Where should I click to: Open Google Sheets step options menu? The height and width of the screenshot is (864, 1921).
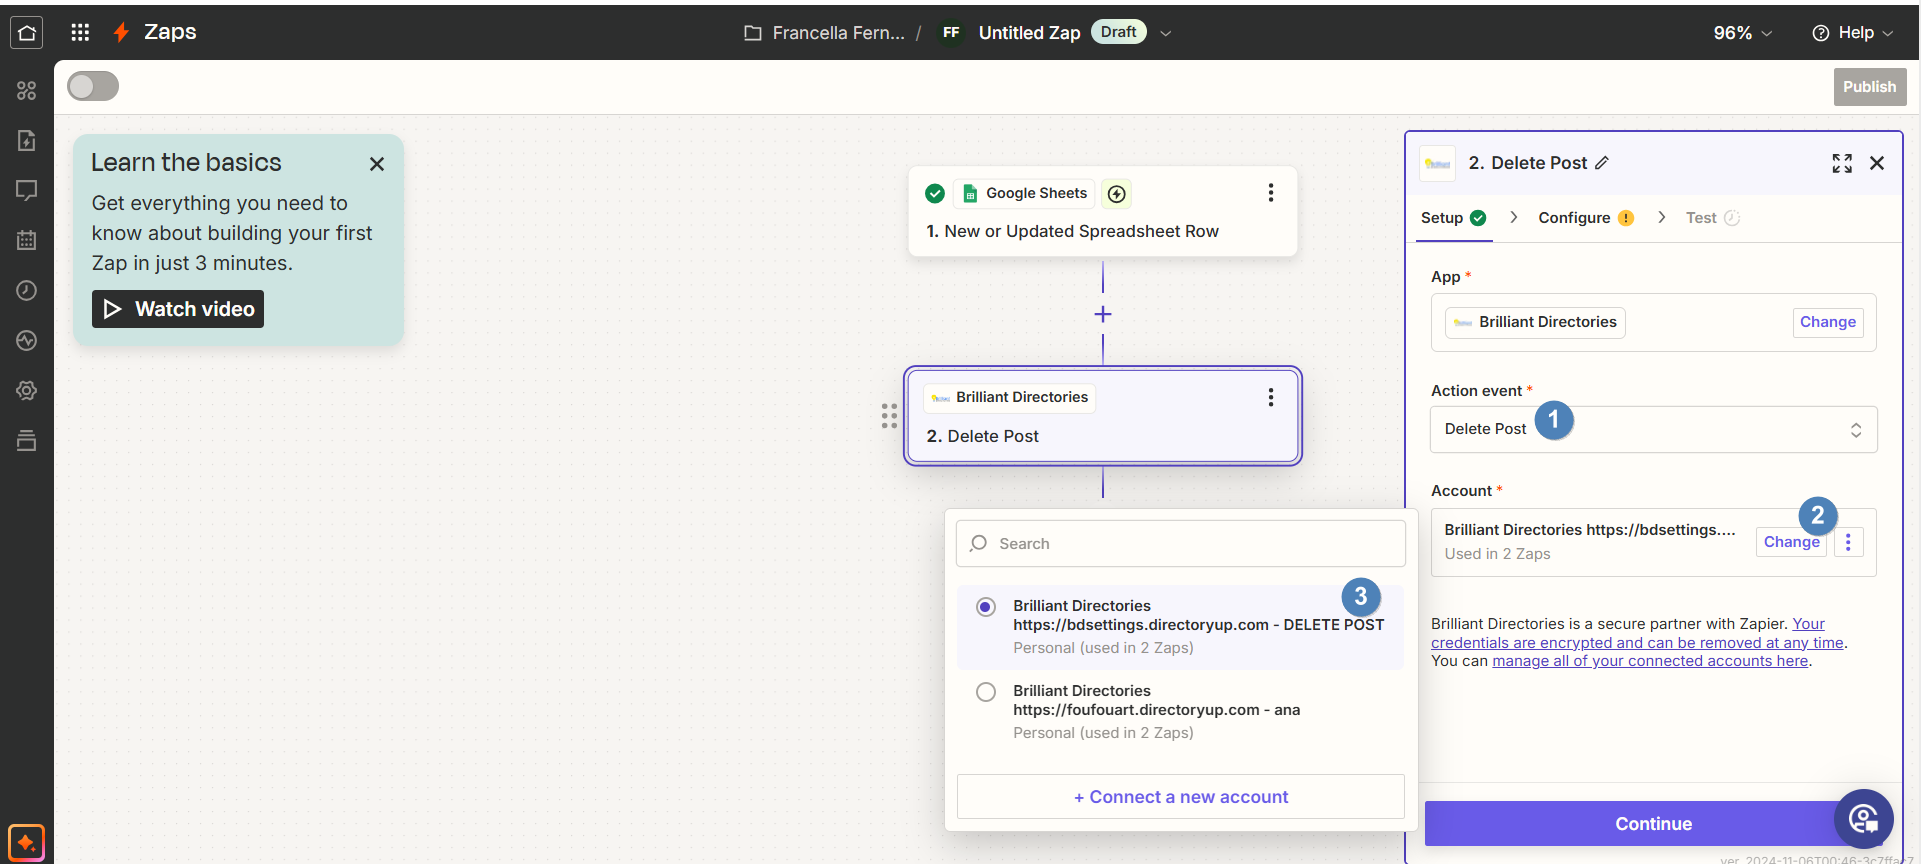[x=1271, y=193]
